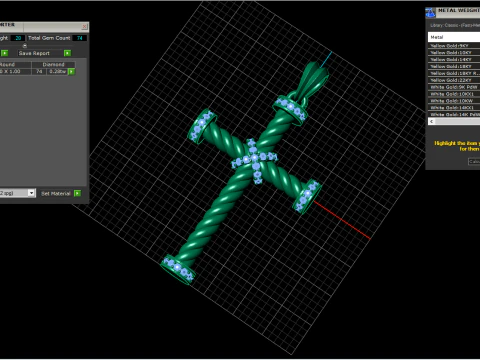This screenshot has width=480, height=360.
Task: Click the gem quantity cell 74 in table
Action: (x=39, y=71)
